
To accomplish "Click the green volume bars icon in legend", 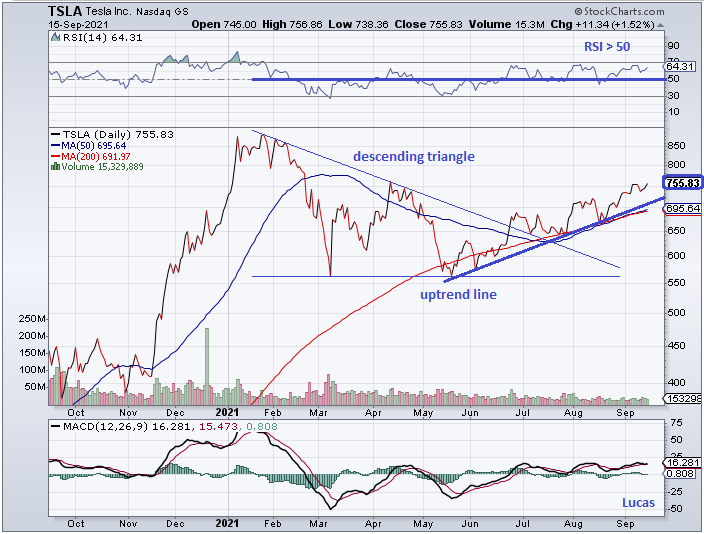I will [56, 167].
